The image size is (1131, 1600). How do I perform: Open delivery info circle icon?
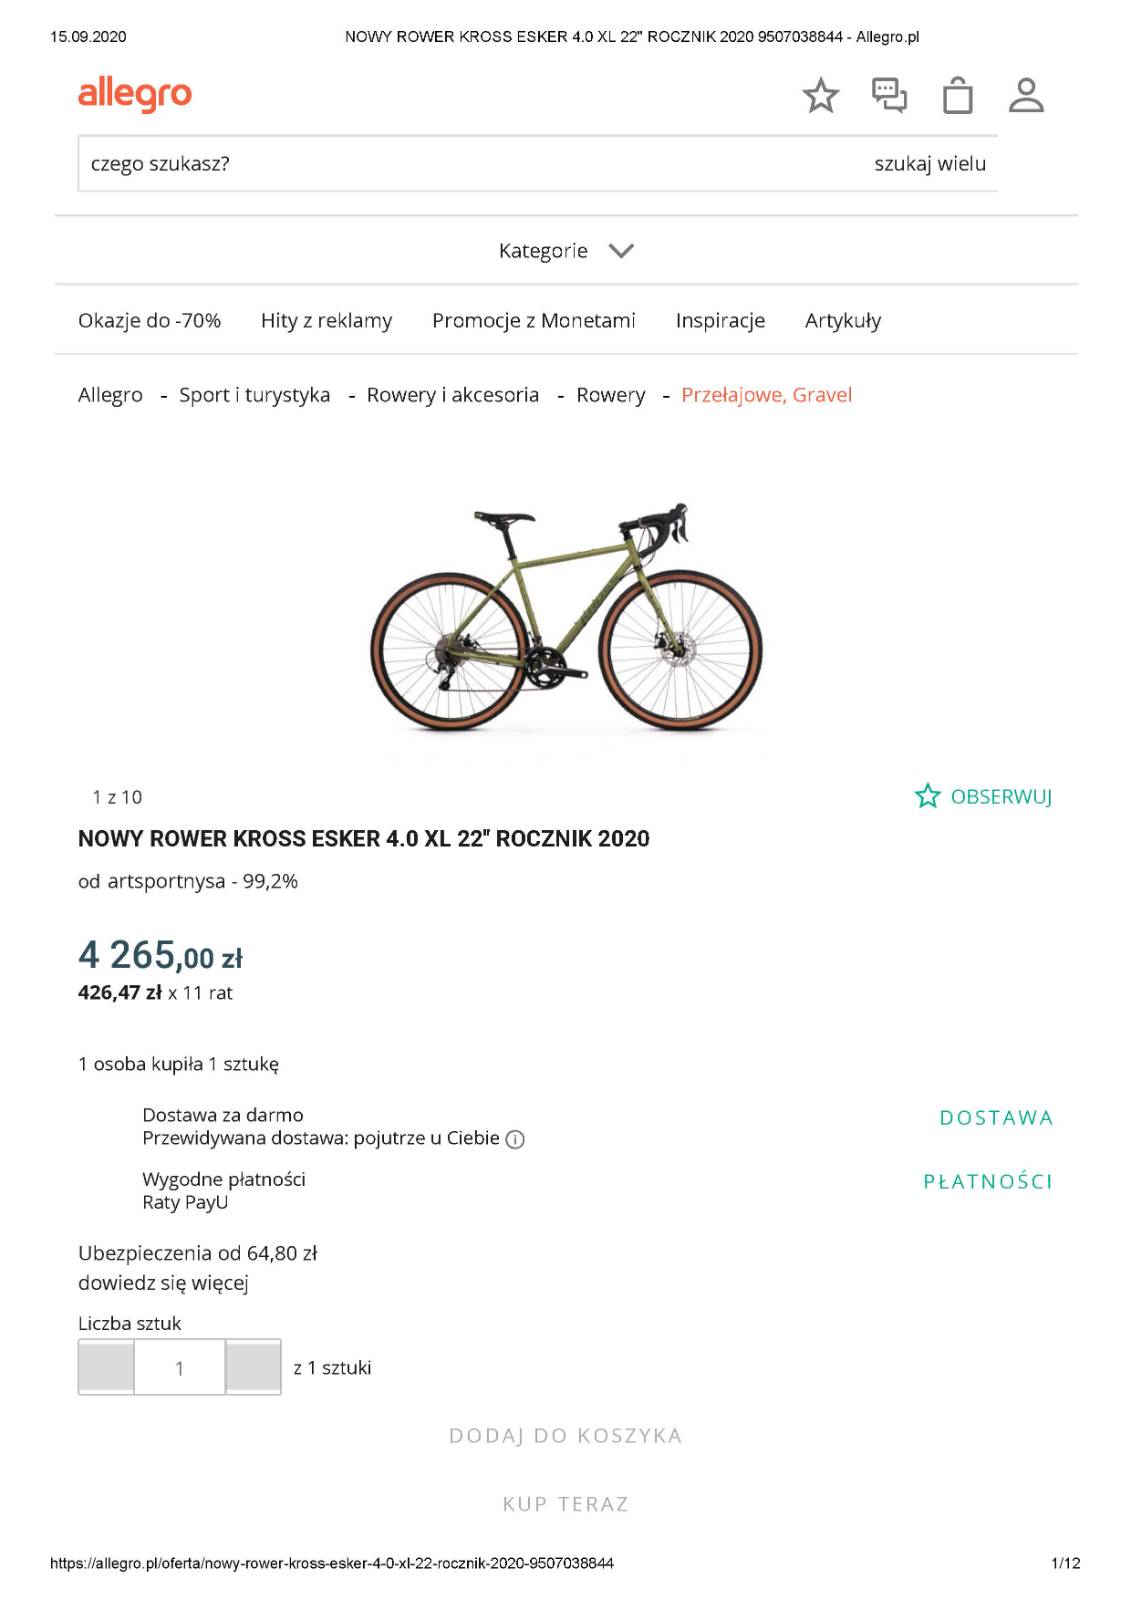tap(515, 1139)
